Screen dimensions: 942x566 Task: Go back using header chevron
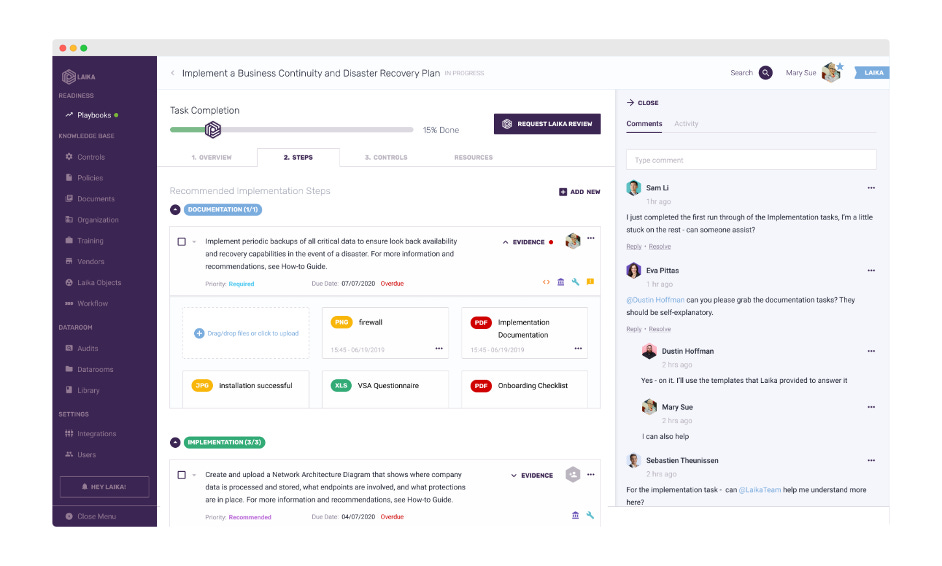tap(172, 73)
